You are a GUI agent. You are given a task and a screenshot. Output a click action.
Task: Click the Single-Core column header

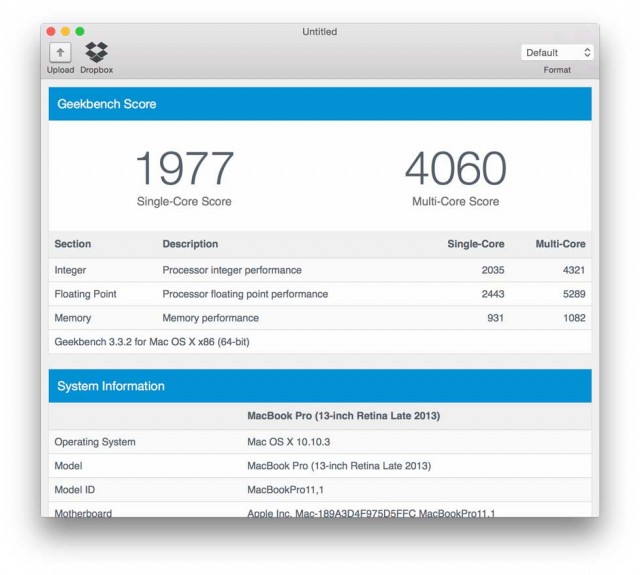(x=475, y=244)
